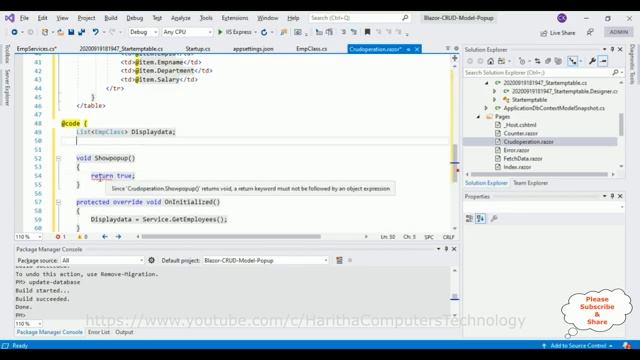Click Add to Source Control
The height and width of the screenshot is (360, 640).
578,346
